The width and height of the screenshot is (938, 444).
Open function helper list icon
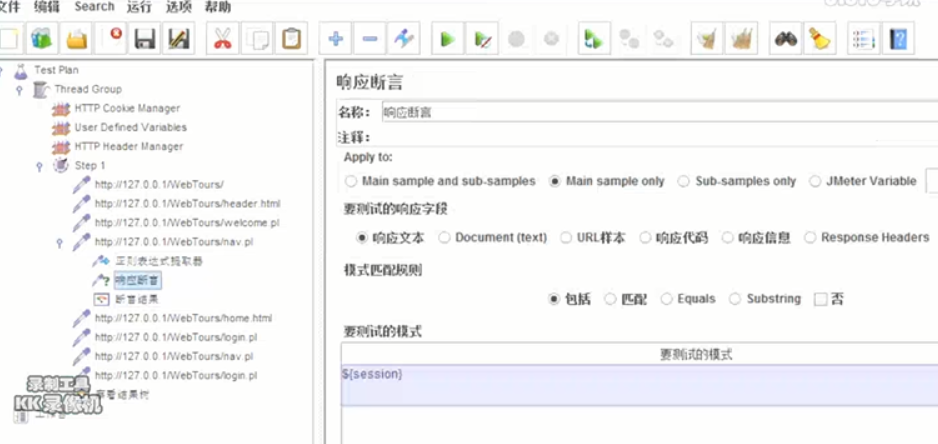click(863, 39)
